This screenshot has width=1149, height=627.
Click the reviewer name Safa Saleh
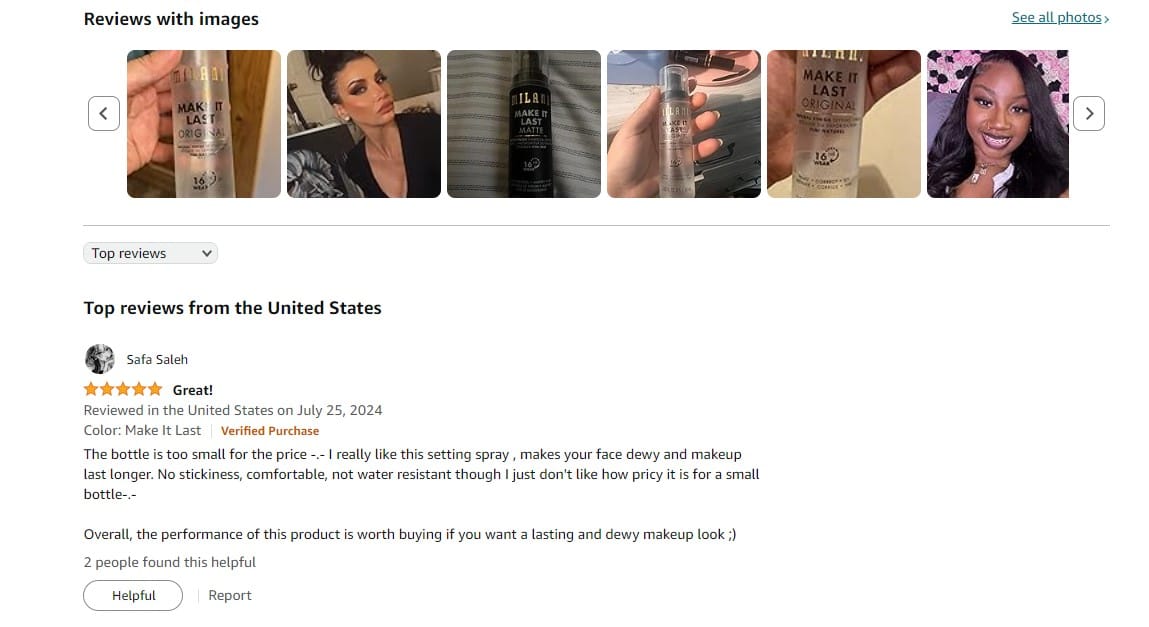157,360
